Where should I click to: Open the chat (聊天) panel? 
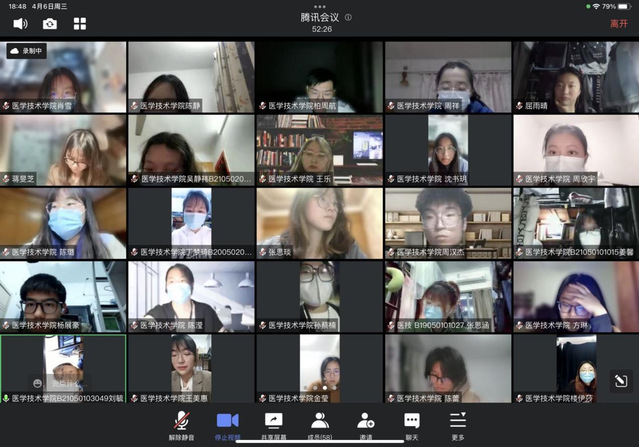pos(412,424)
